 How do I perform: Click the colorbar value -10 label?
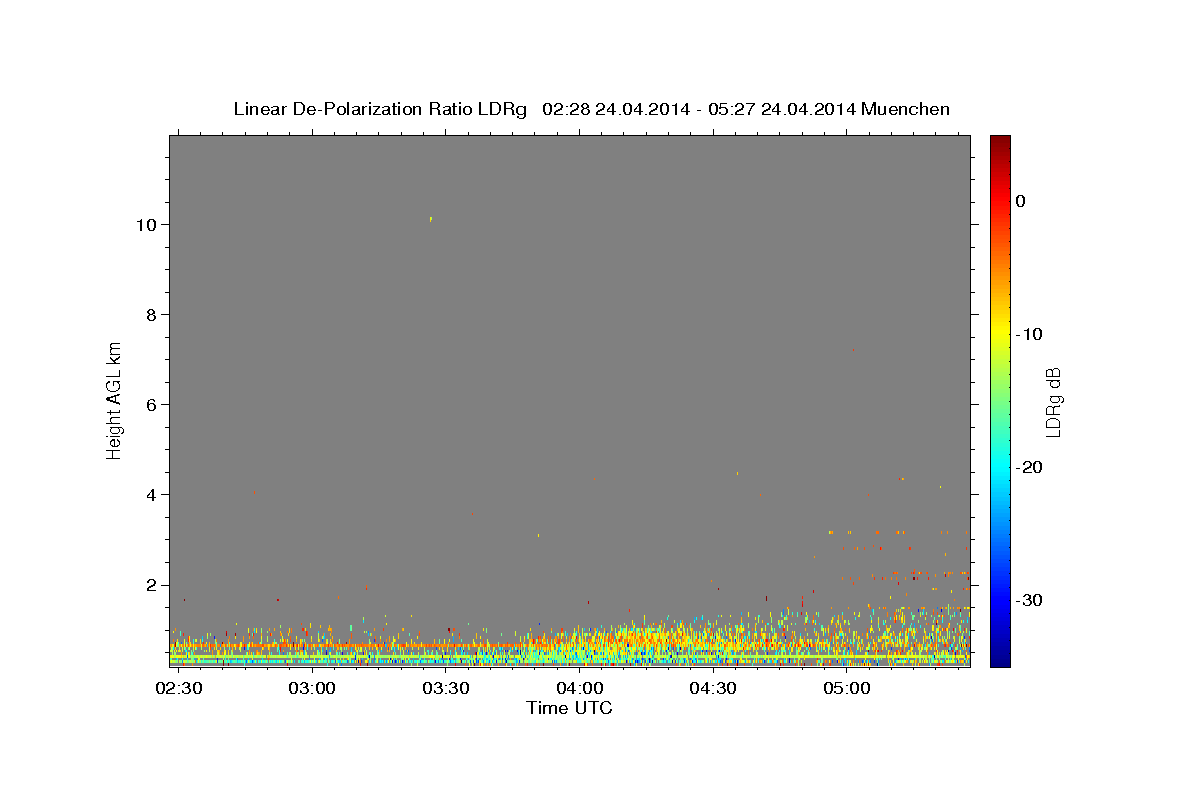1029,334
